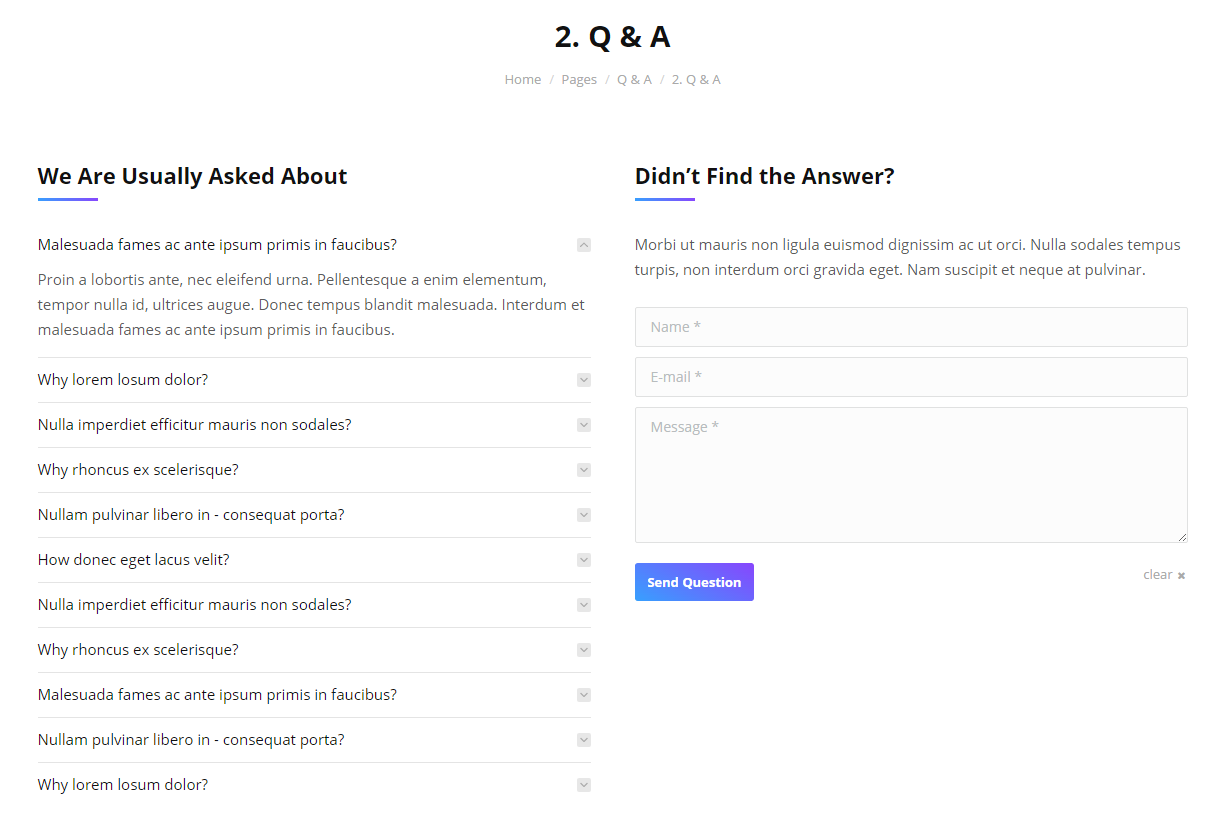Screen dimensions: 1208x819
Task: Click the Message box resize handle
Action: [1182, 537]
